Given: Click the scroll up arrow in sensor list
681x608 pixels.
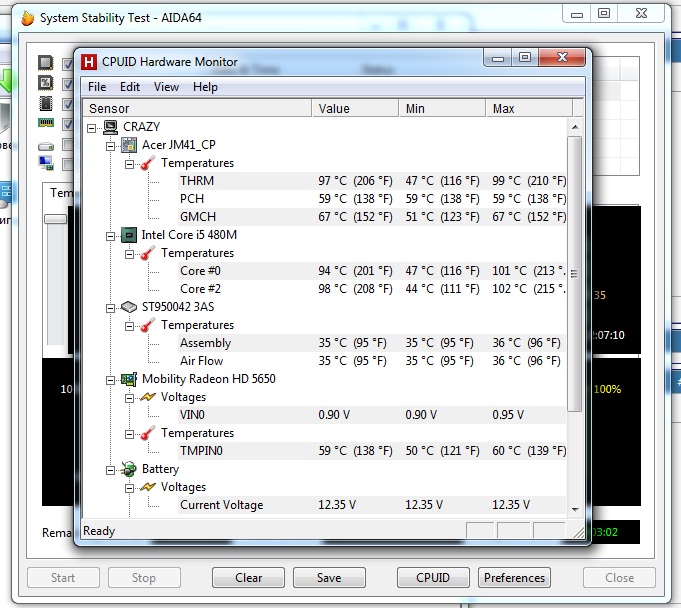Looking at the screenshot, I should coord(575,127).
